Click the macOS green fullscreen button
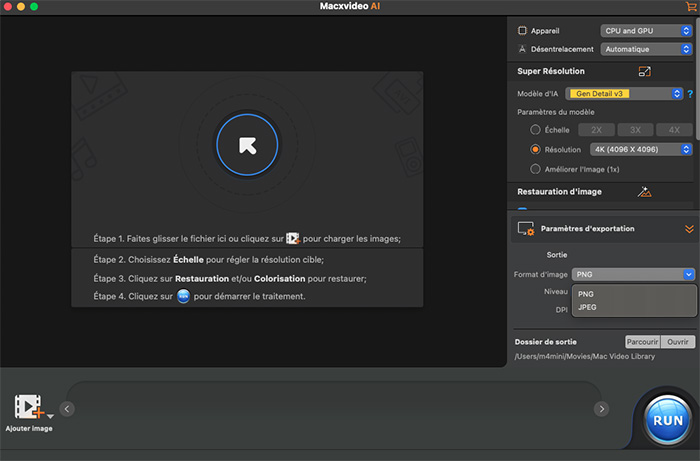Viewport: 700px width, 461px height. (34, 6)
